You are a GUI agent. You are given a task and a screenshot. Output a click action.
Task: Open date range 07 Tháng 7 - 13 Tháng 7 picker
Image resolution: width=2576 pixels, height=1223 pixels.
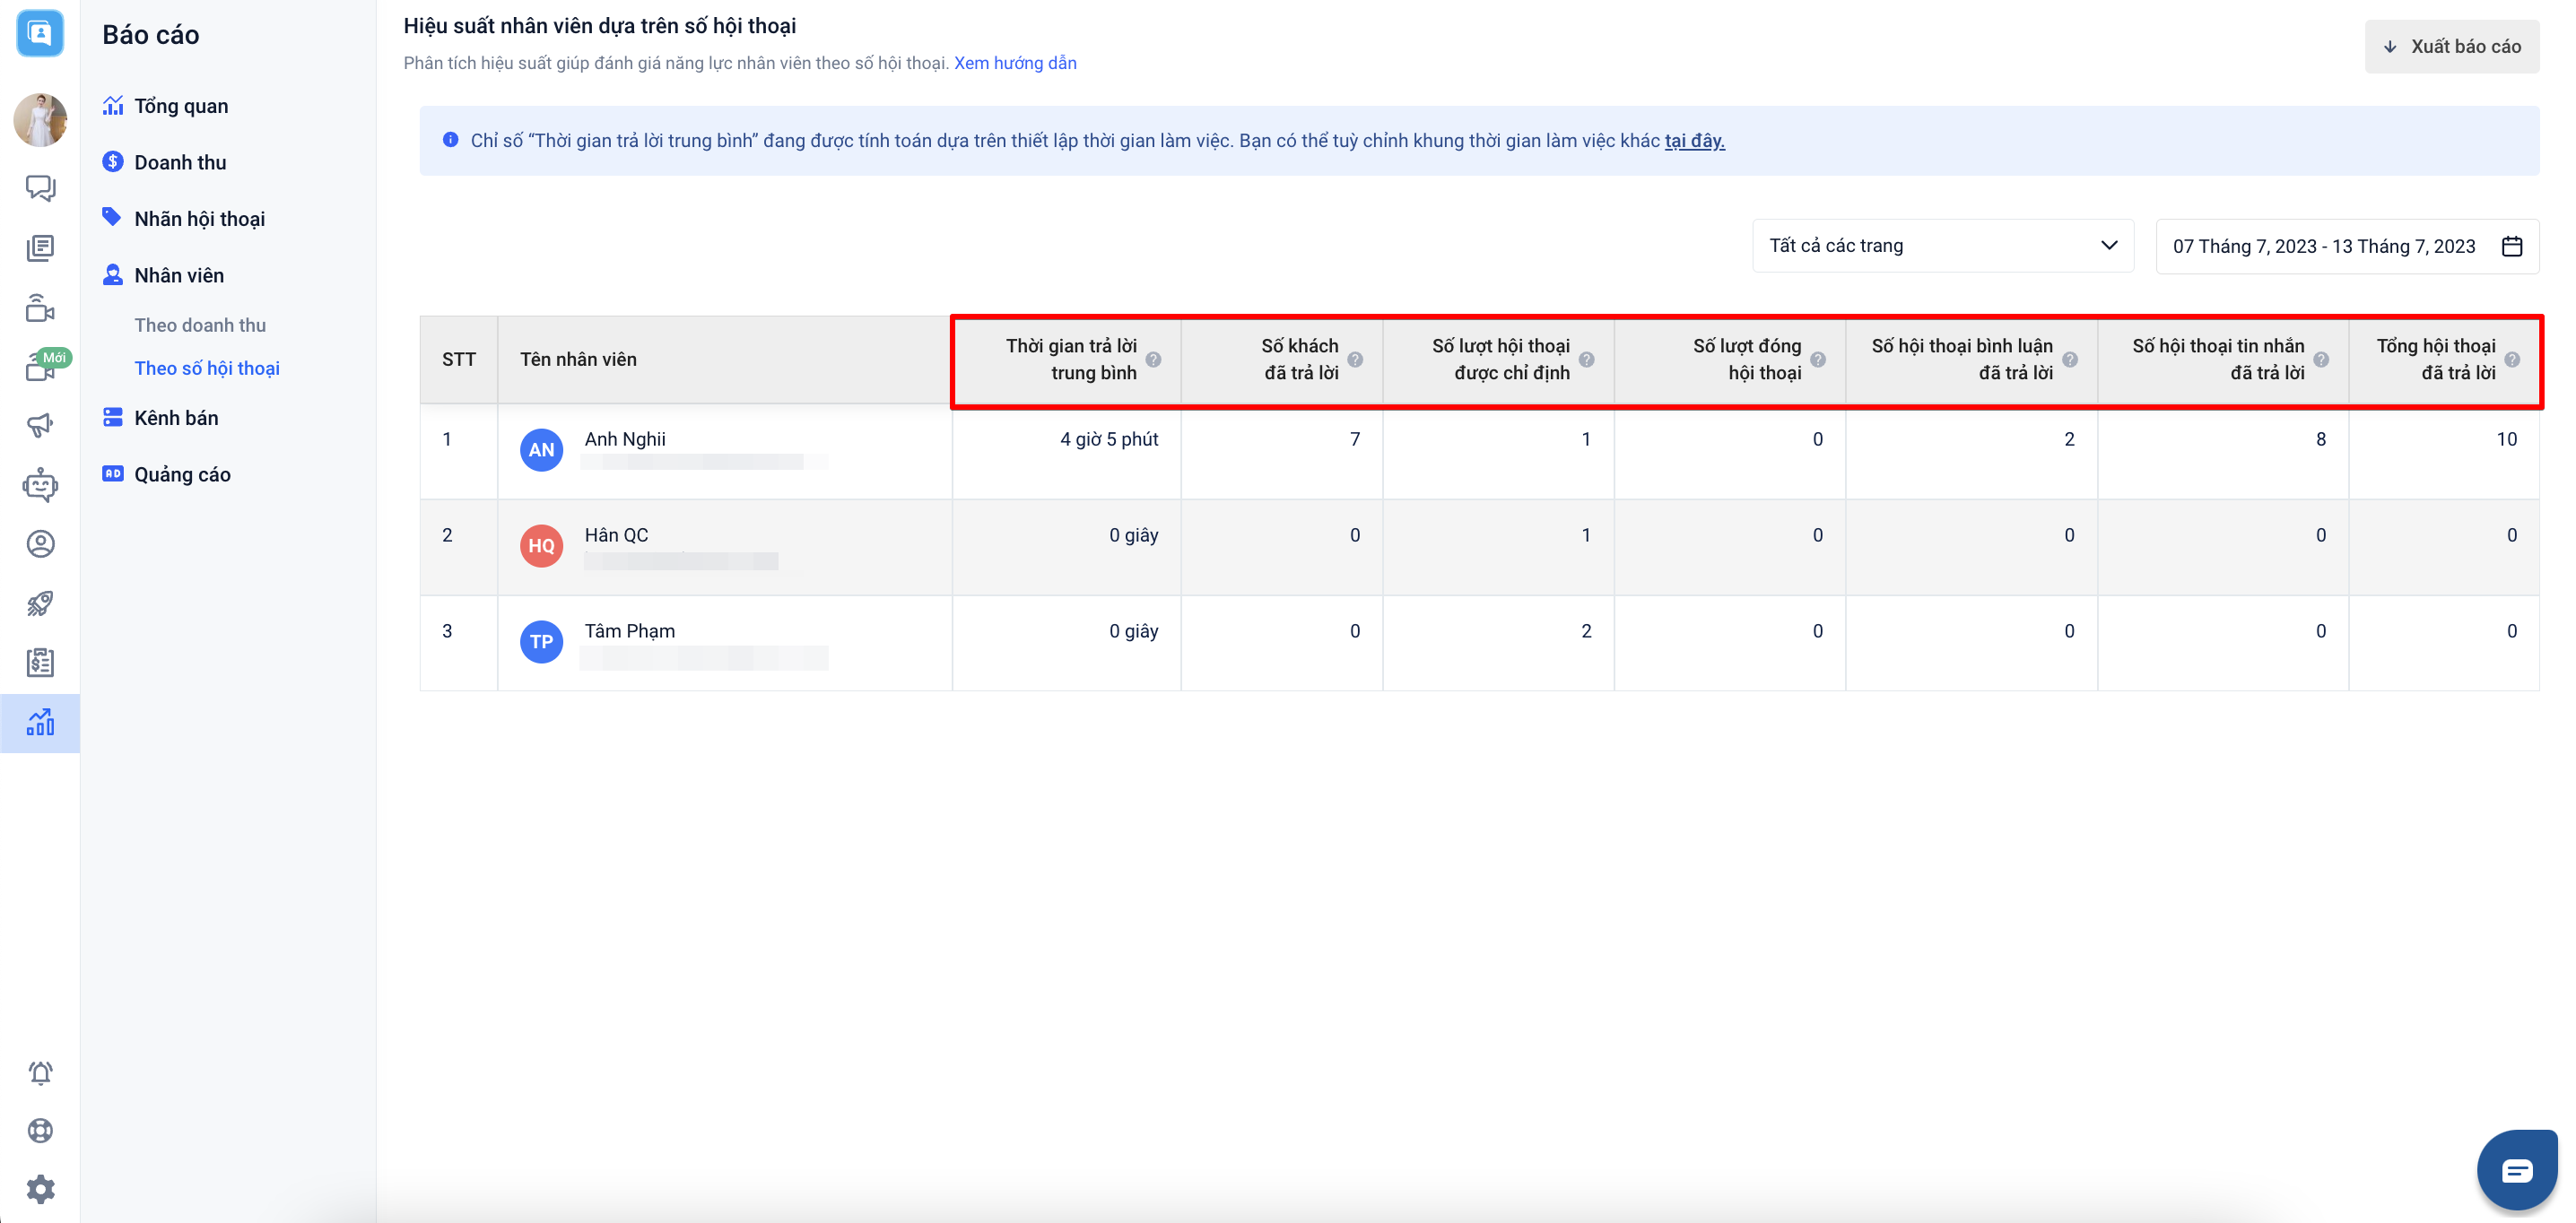coord(2323,246)
